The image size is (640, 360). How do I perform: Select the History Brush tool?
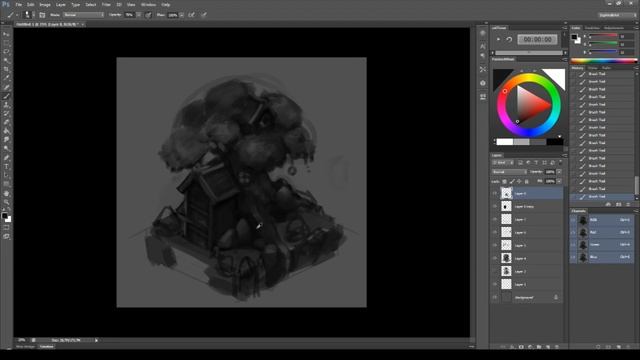6,113
